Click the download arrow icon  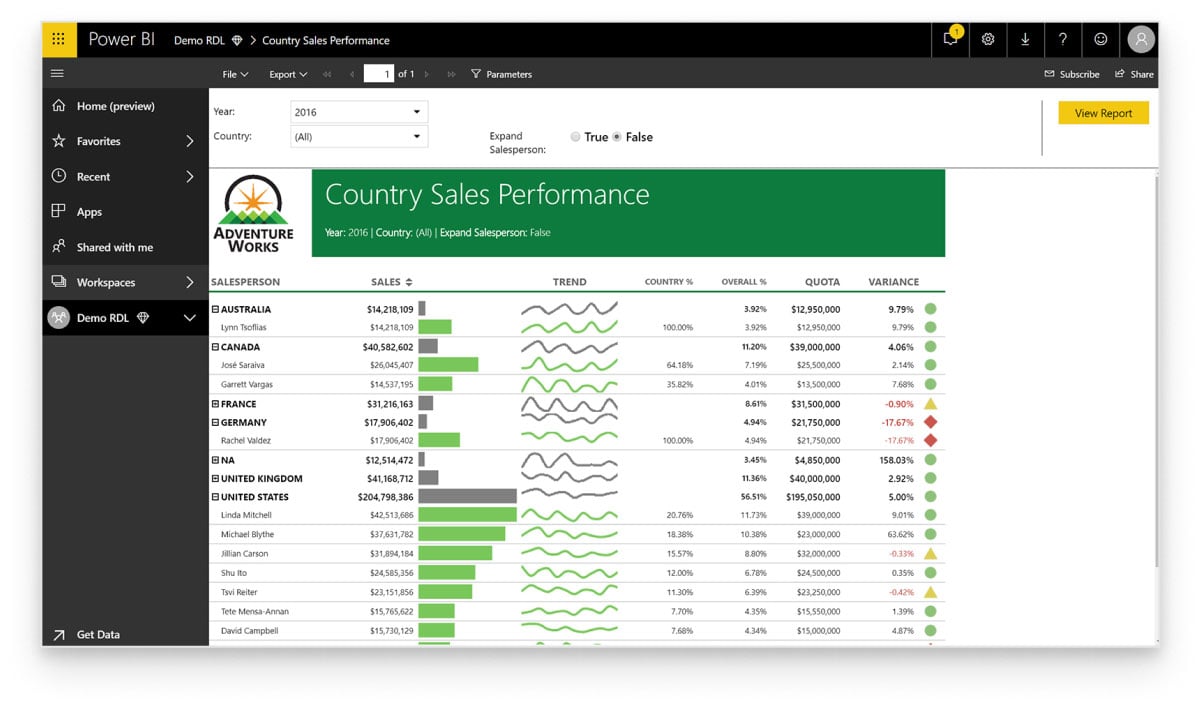pyautogui.click(x=1025, y=40)
